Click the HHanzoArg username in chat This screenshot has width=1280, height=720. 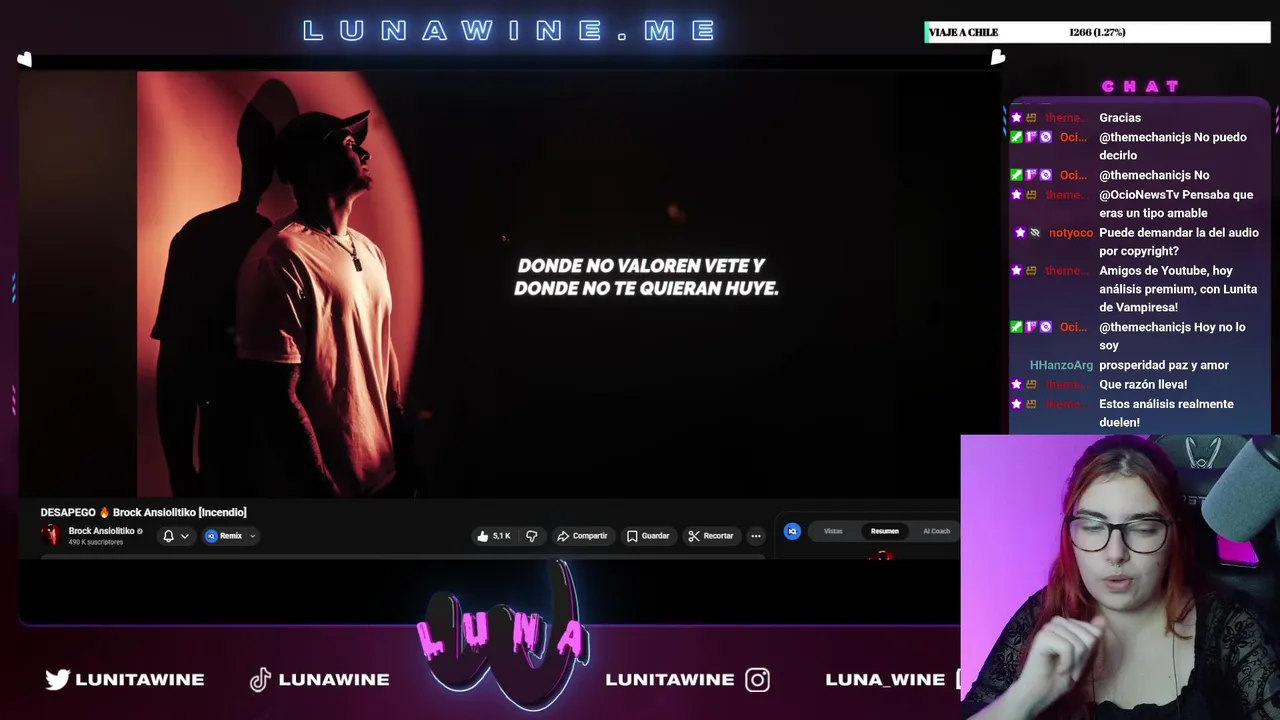coord(1061,365)
